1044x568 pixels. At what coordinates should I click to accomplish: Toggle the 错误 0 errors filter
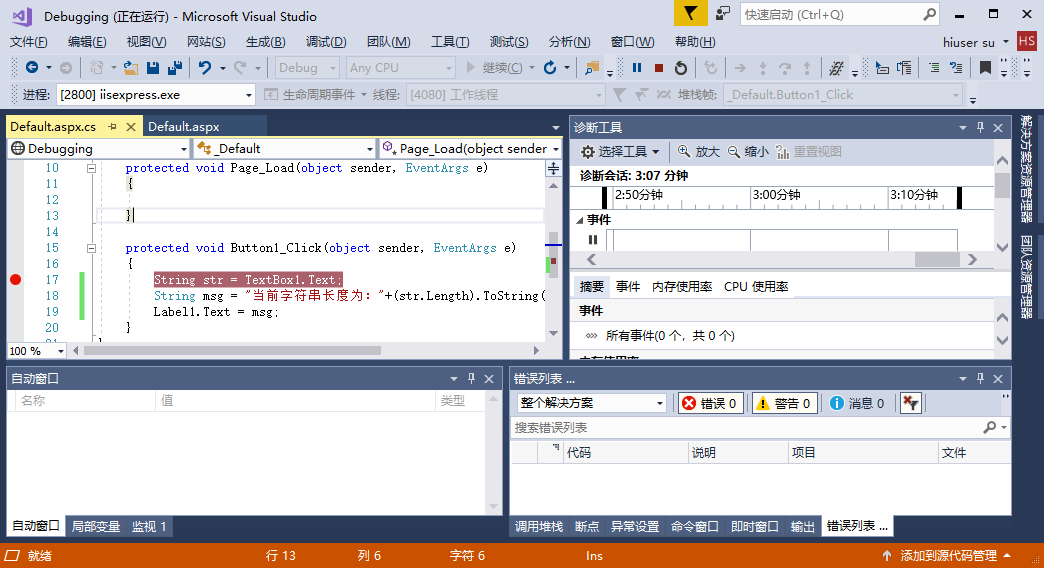pos(710,403)
